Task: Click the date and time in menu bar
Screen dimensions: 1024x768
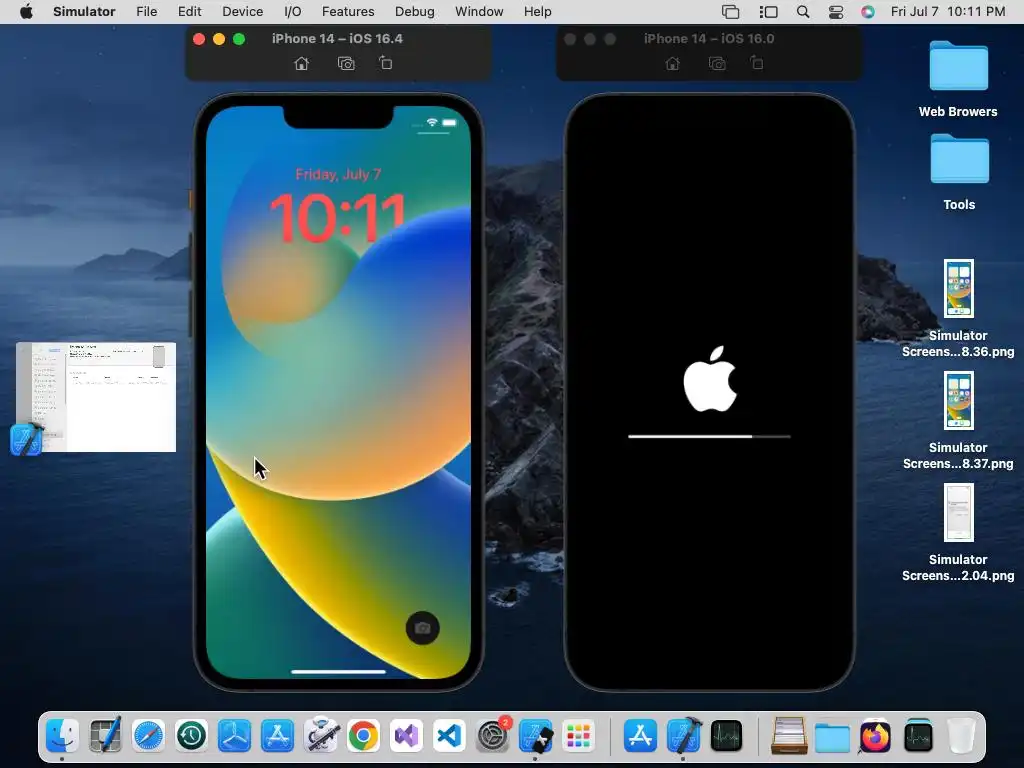Action: (948, 12)
